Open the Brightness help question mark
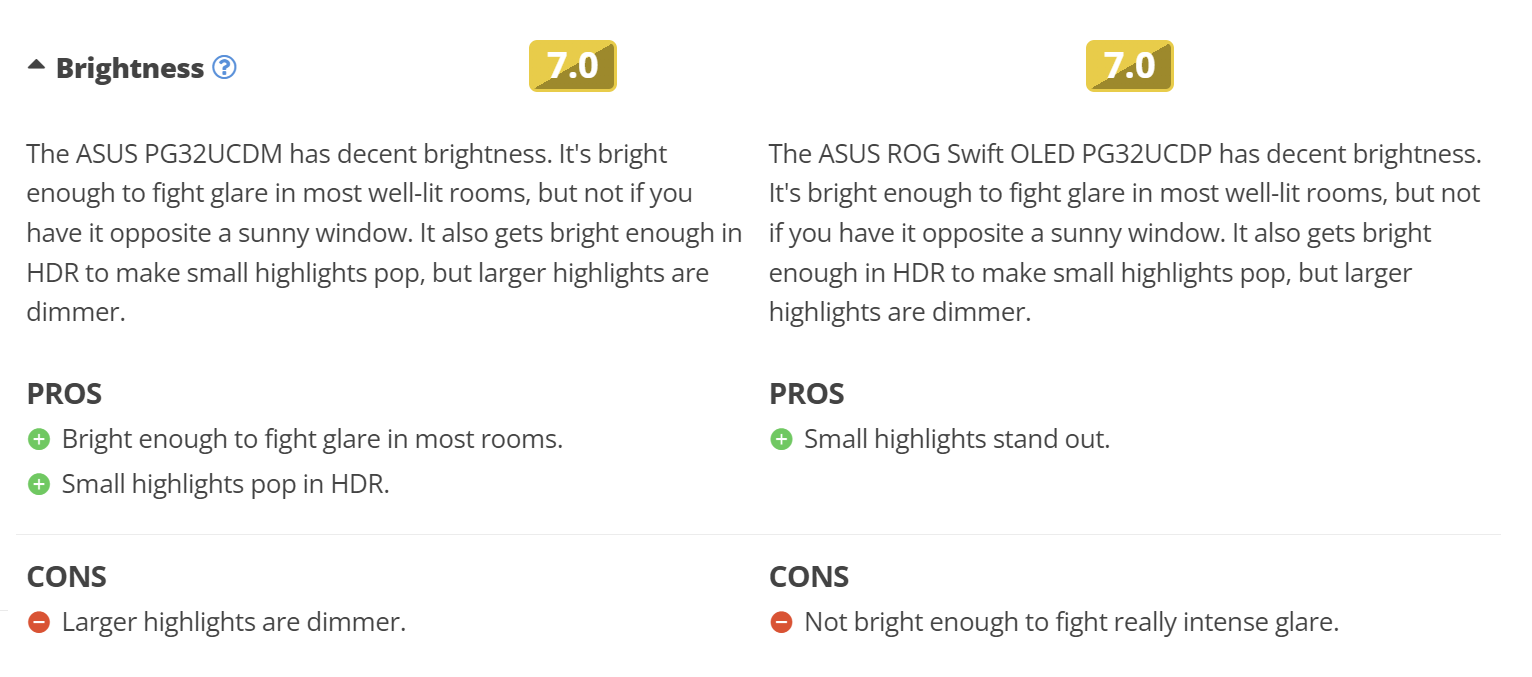Viewport: 1532px width, 677px height. (225, 68)
